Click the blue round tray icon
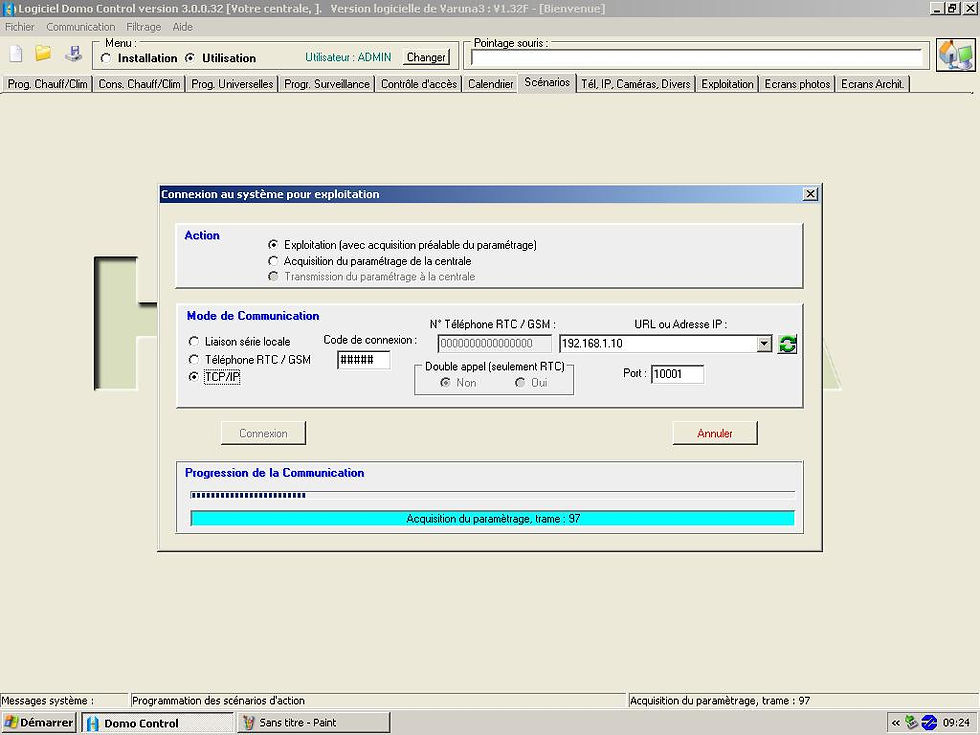This screenshot has width=980, height=735. pyautogui.click(x=929, y=722)
